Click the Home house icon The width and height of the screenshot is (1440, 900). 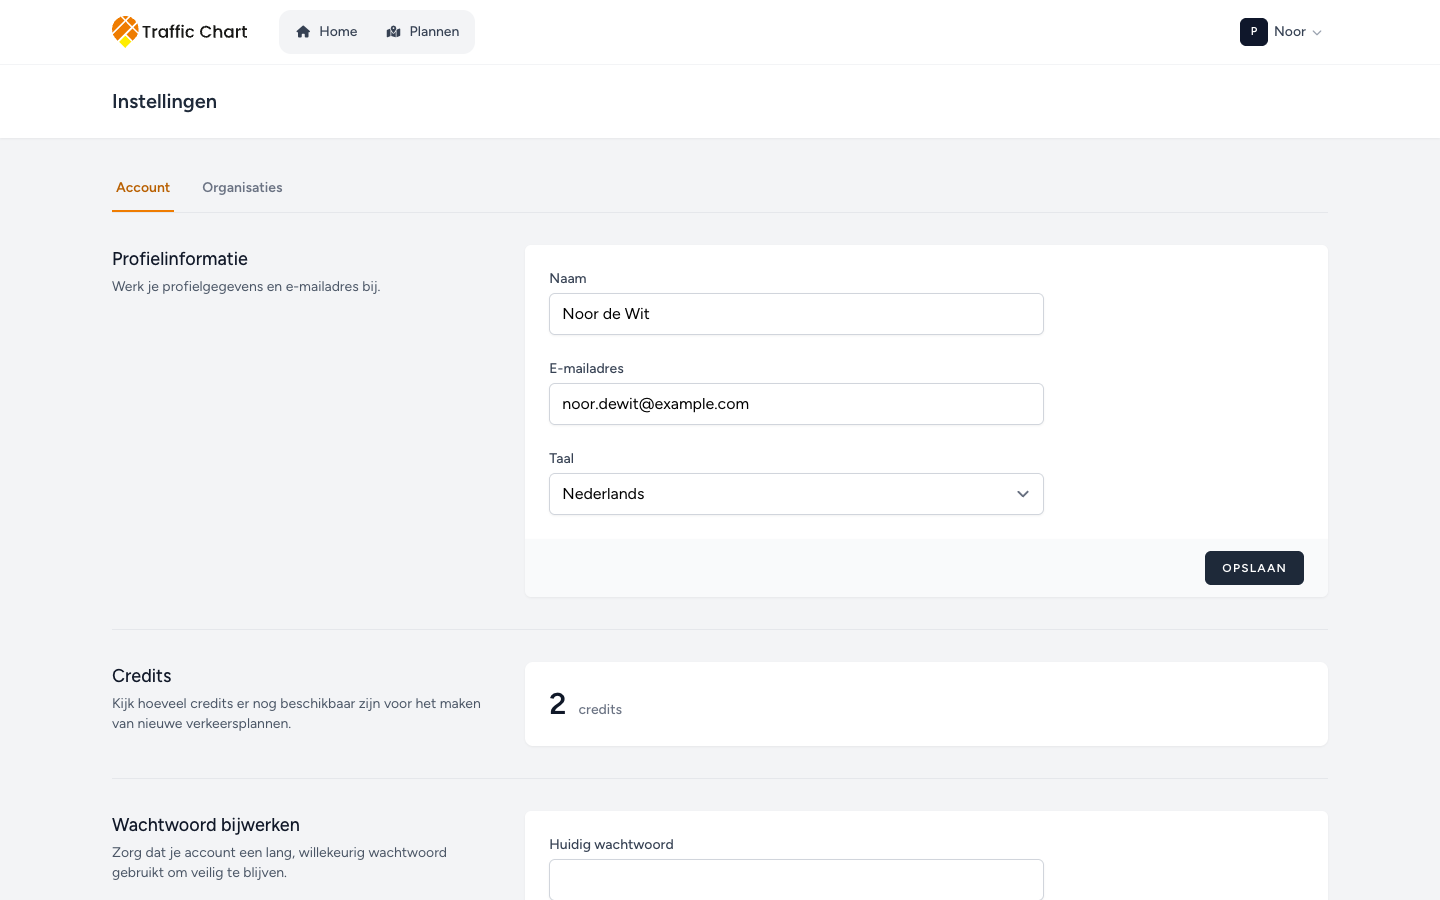(303, 32)
